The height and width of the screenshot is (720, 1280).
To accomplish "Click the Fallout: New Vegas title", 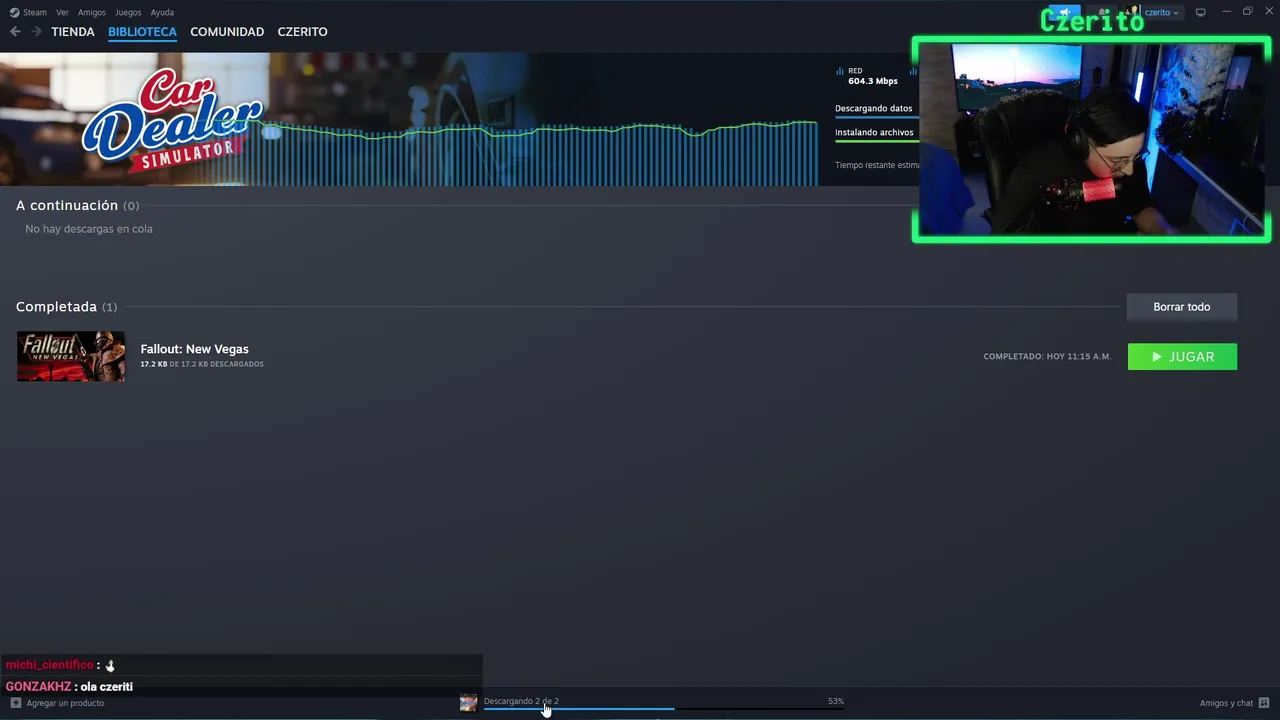I will pyautogui.click(x=194, y=349).
